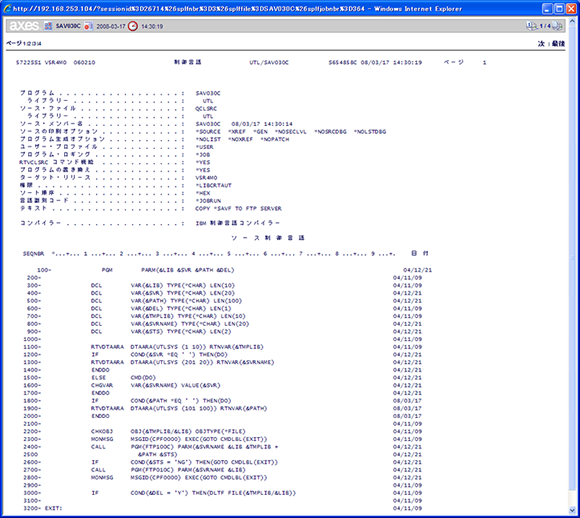Screen dimensions: 580x518
Task: Go to page 4 in page links
Action: click(x=39, y=43)
